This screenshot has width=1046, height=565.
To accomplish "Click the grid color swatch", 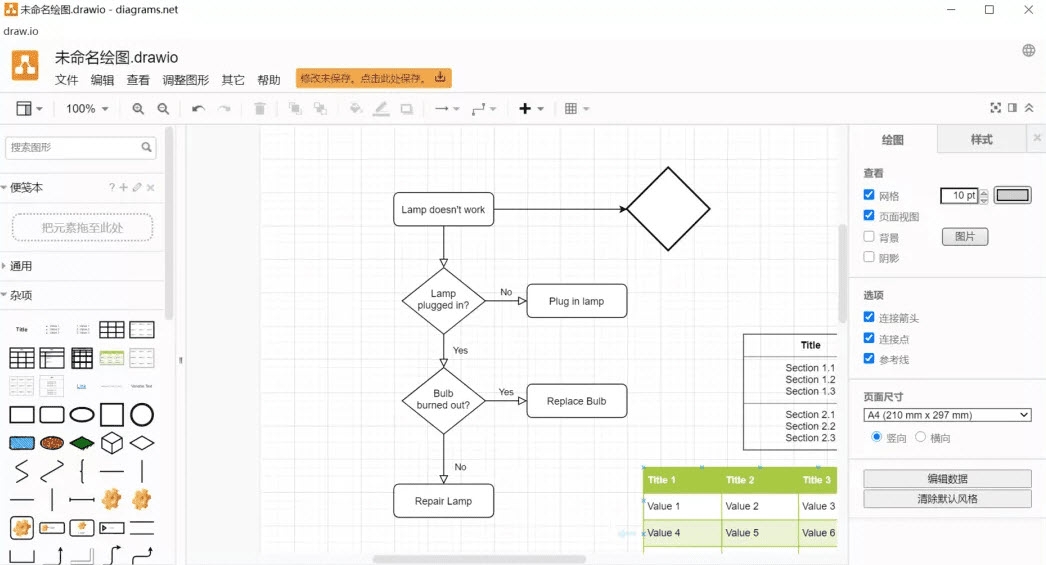I will pyautogui.click(x=1012, y=195).
